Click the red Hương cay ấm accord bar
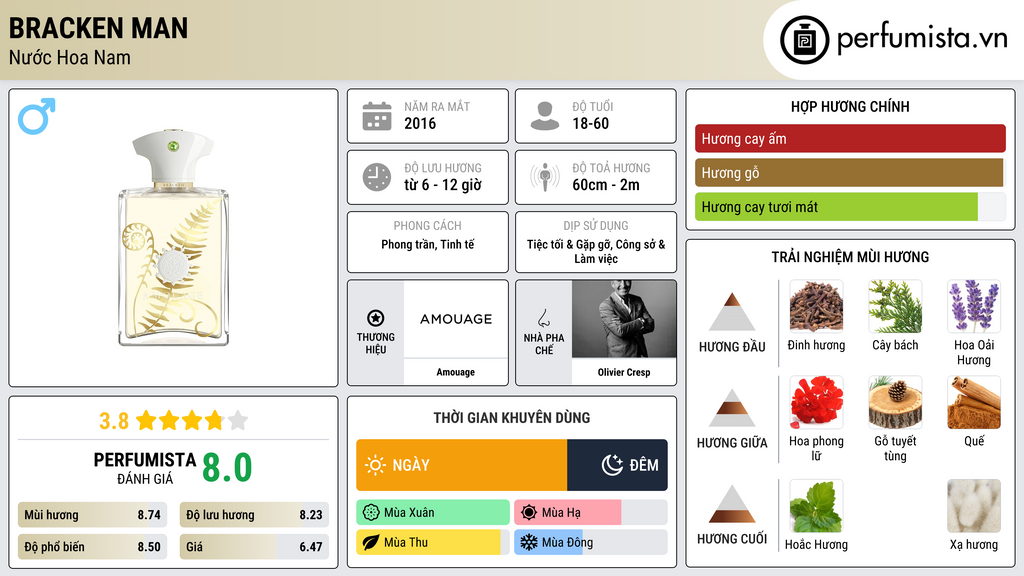Screen dimensions: 1024x576 [x=850, y=138]
